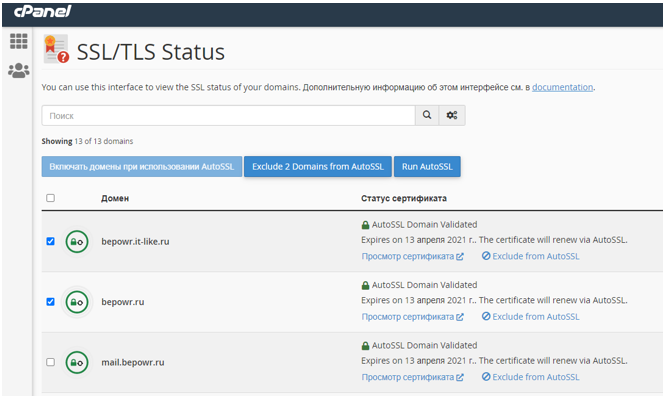Click Просмотр сертификата for bepowr.it-like.ru
The width and height of the screenshot is (667, 399).
[412, 256]
